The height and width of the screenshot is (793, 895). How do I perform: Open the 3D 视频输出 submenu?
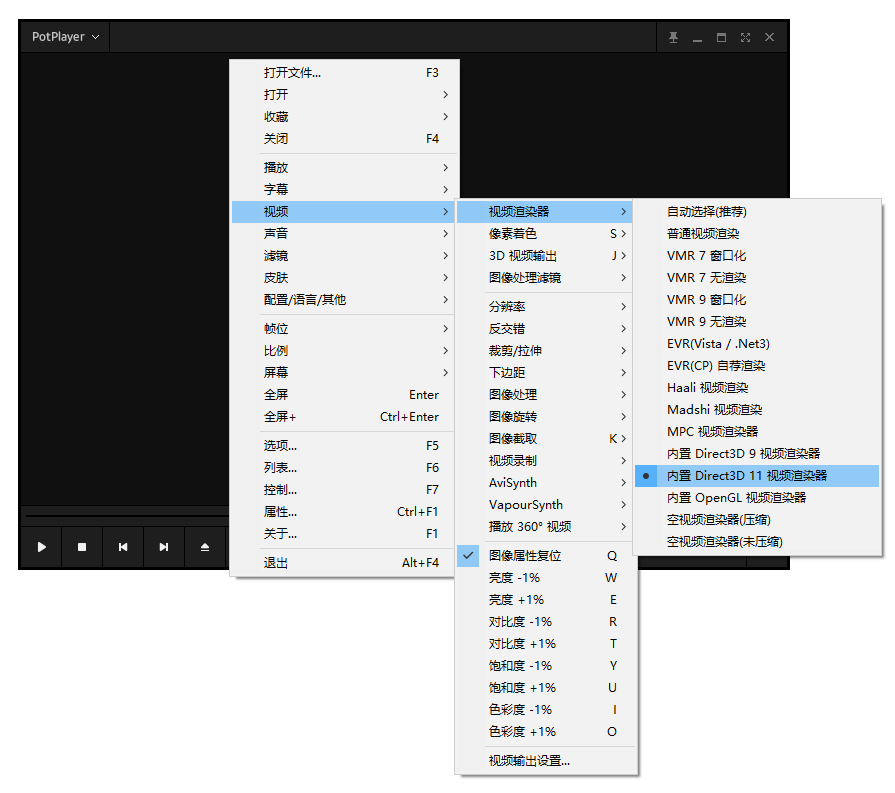[x=546, y=256]
